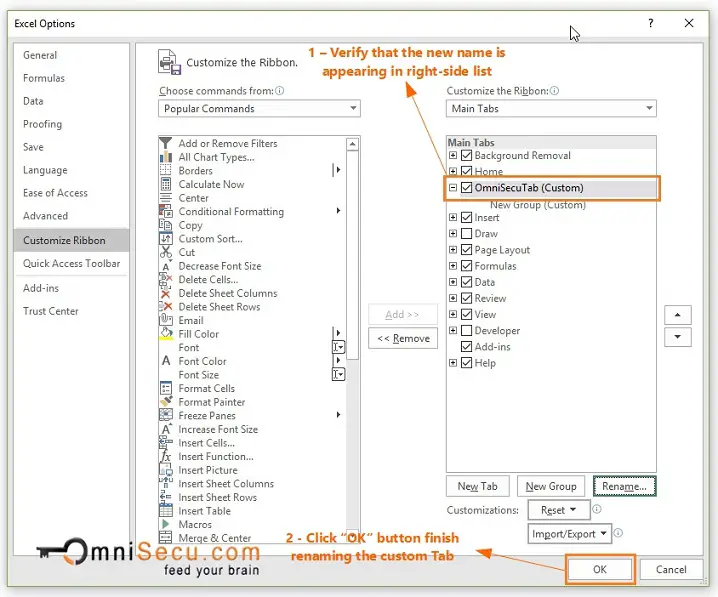Click the Delete Sheet Rows icon
The height and width of the screenshot is (597, 718).
pos(165,307)
